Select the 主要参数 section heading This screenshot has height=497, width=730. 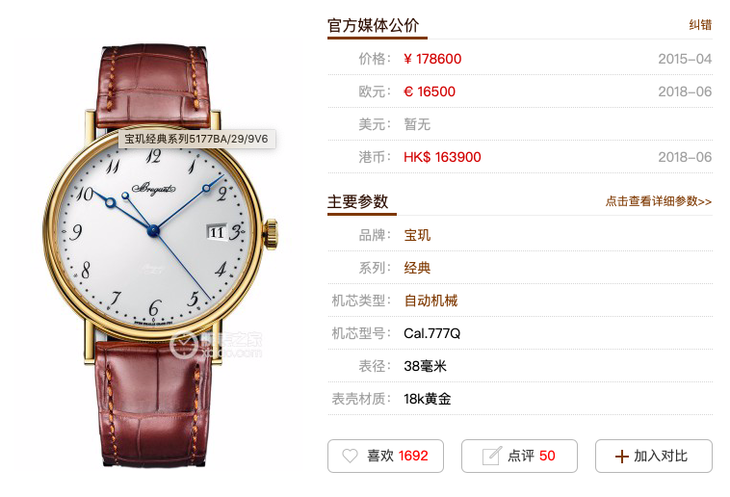point(358,202)
